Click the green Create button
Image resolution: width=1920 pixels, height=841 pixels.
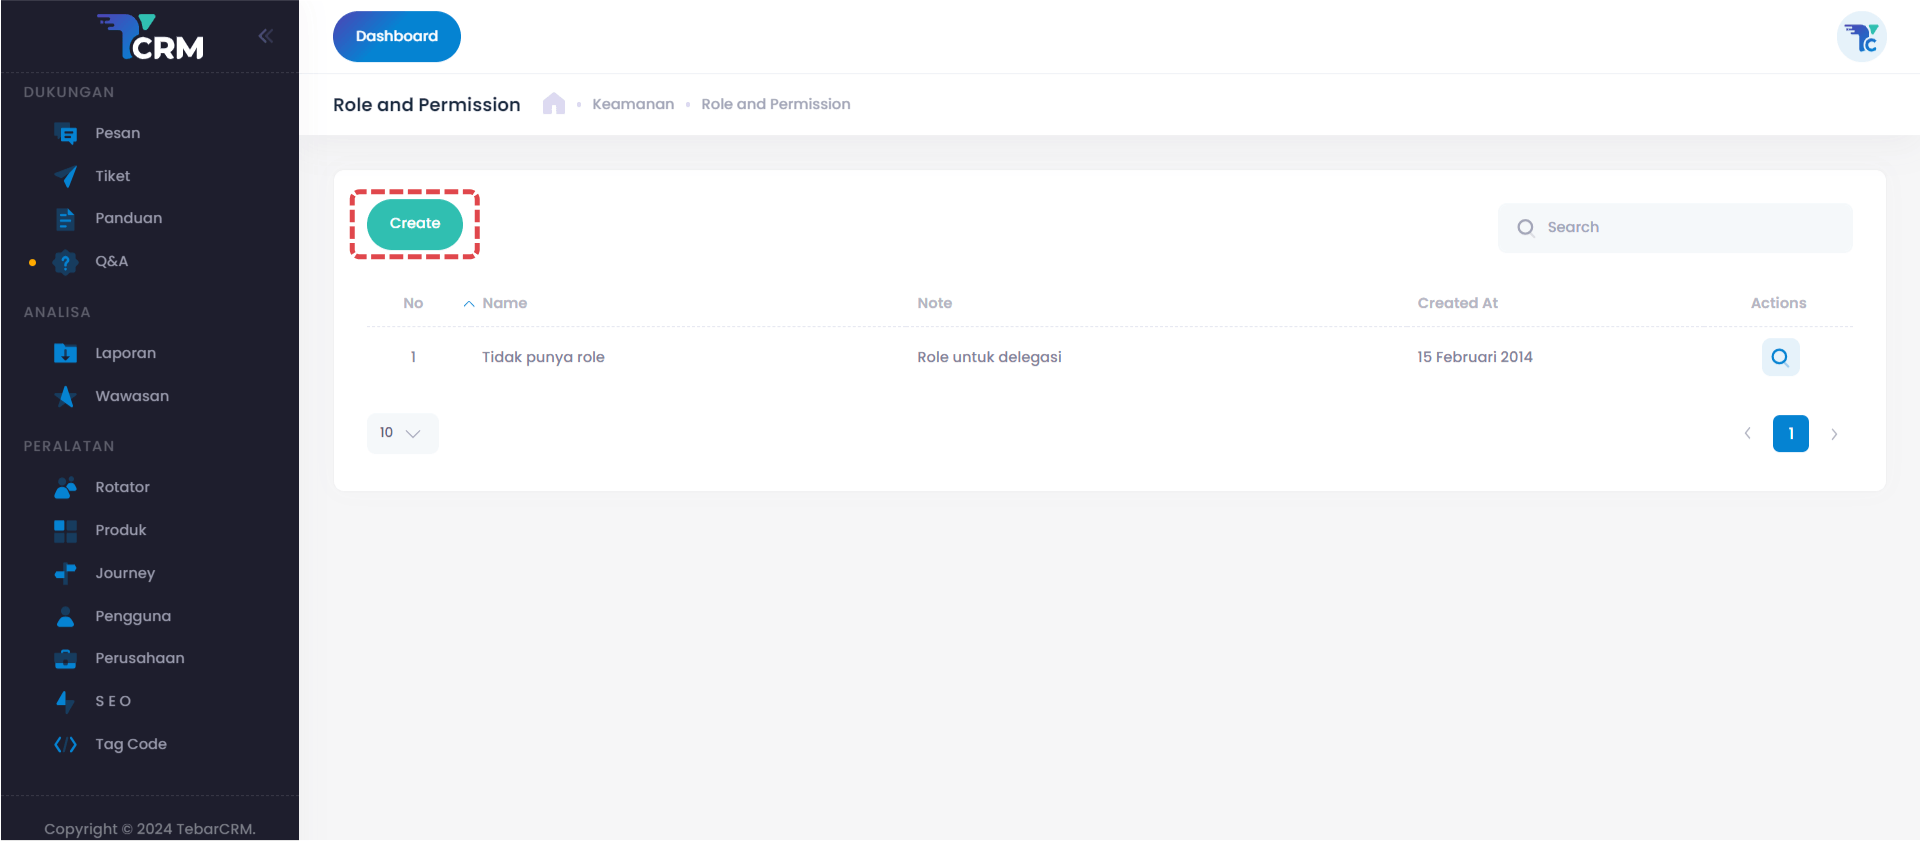[415, 224]
